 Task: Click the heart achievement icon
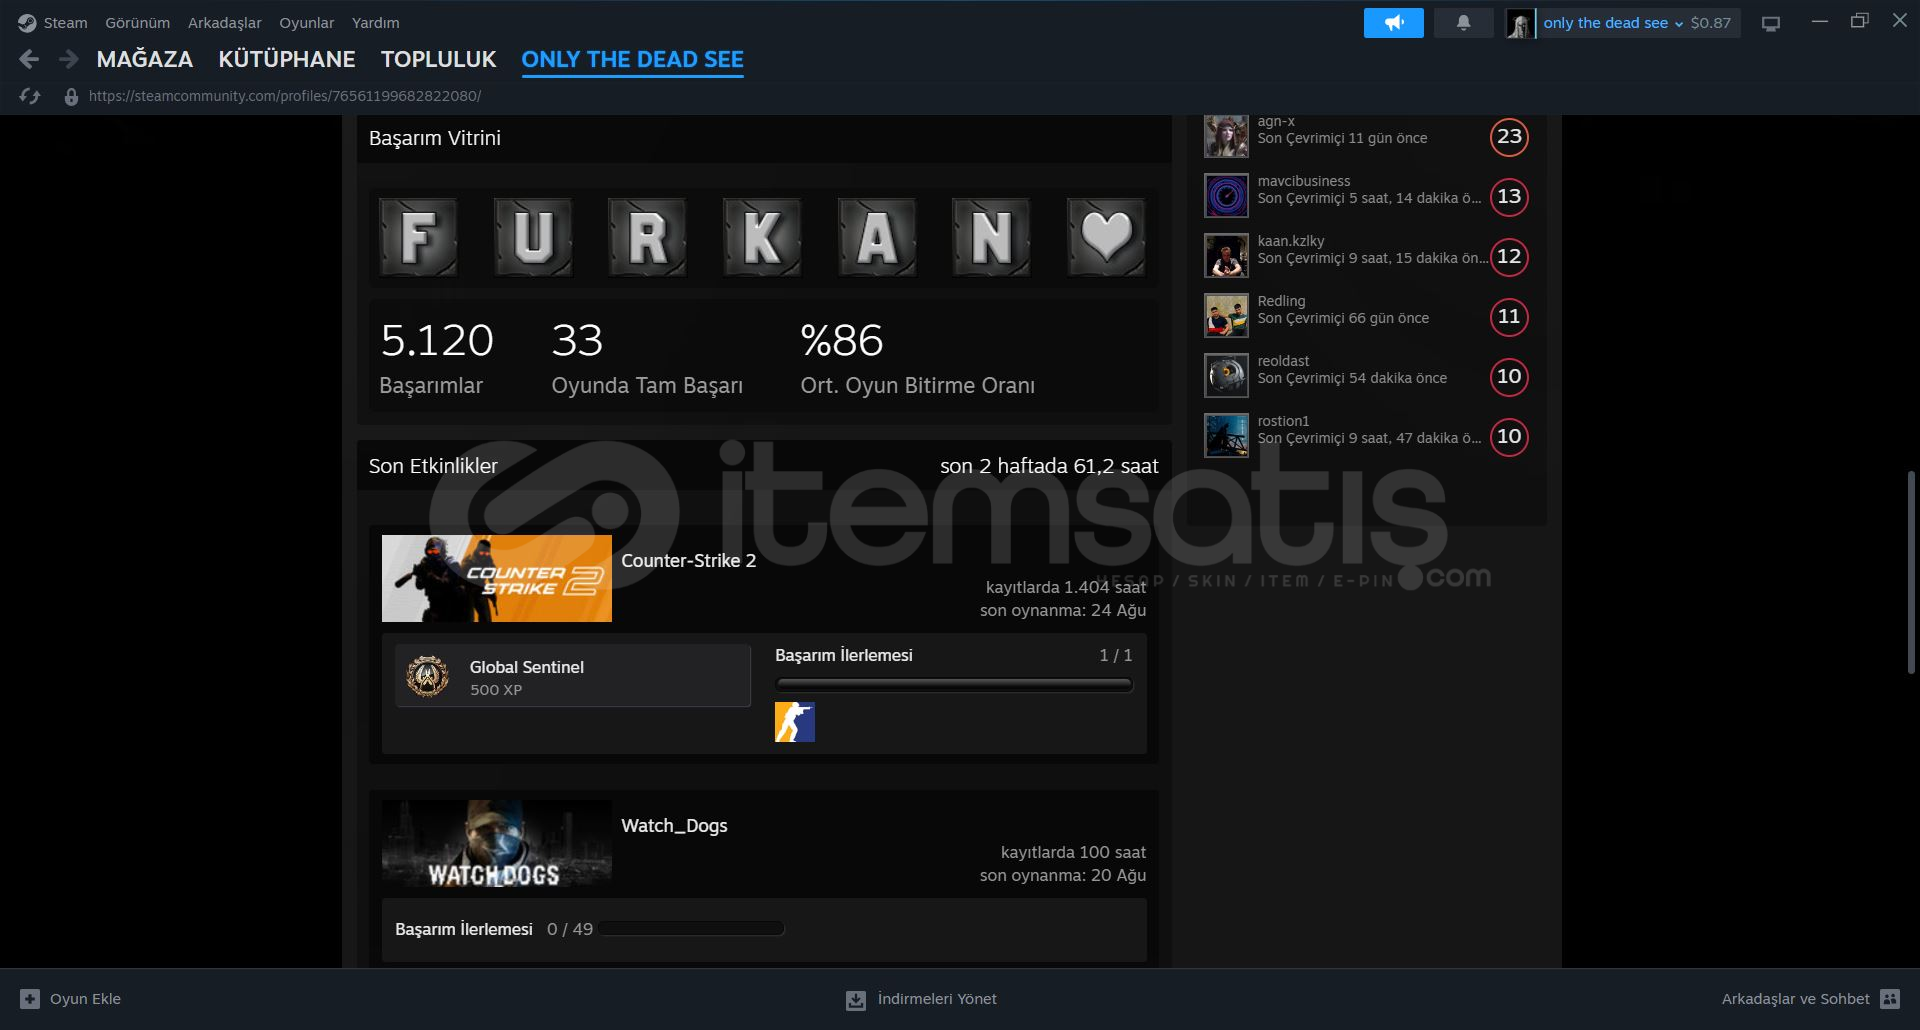pos(1106,237)
